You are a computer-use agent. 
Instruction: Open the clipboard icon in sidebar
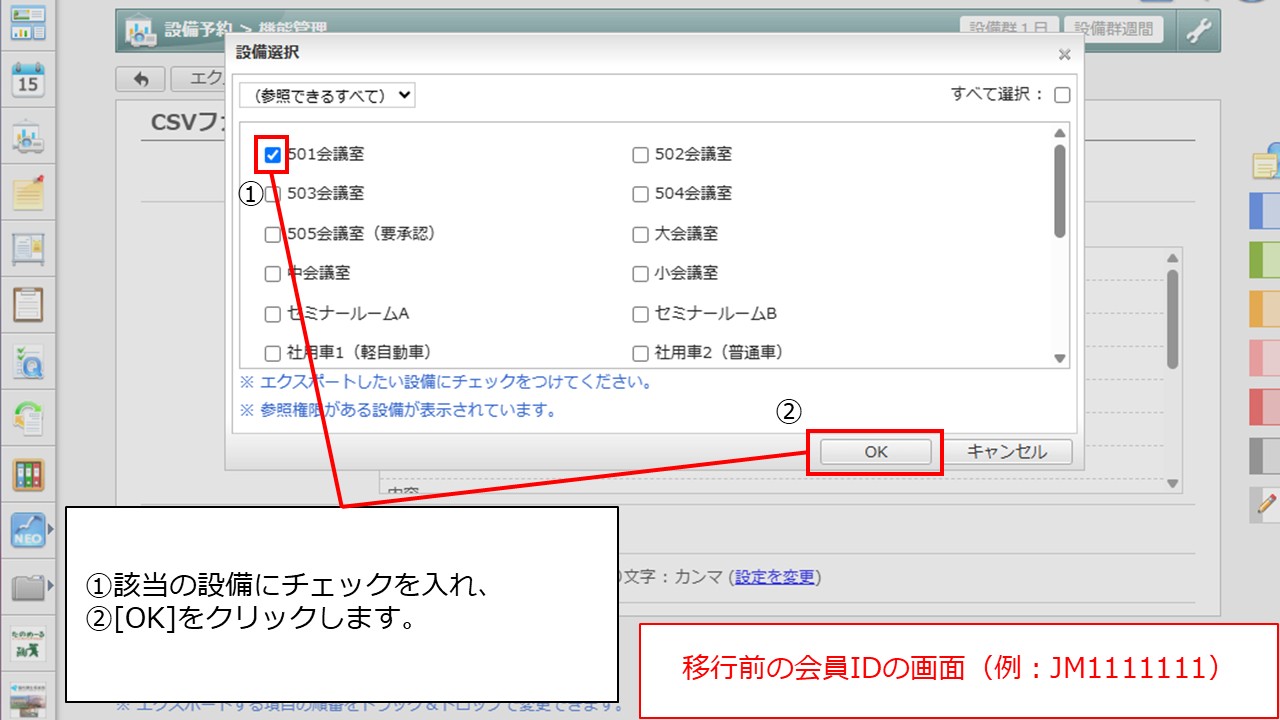(28, 304)
